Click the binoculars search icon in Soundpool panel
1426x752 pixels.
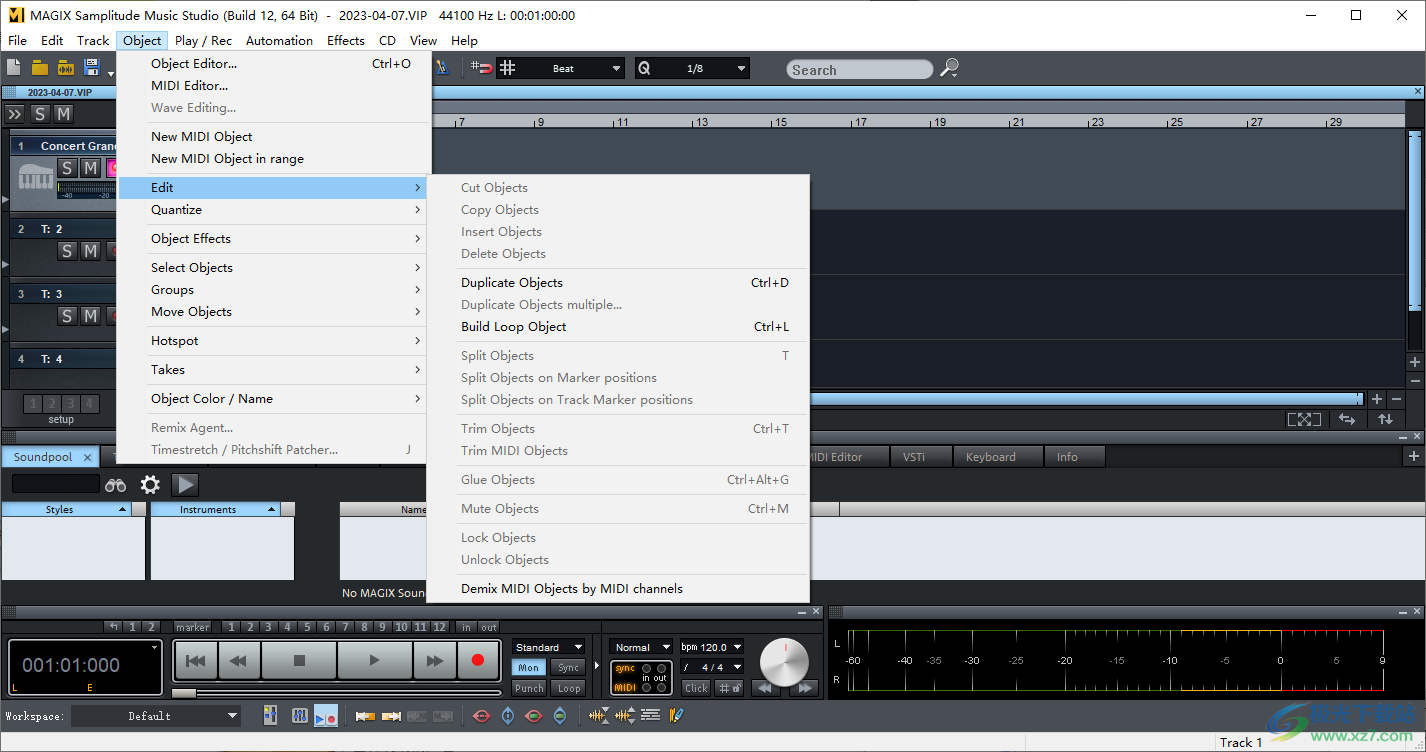[x=115, y=486]
